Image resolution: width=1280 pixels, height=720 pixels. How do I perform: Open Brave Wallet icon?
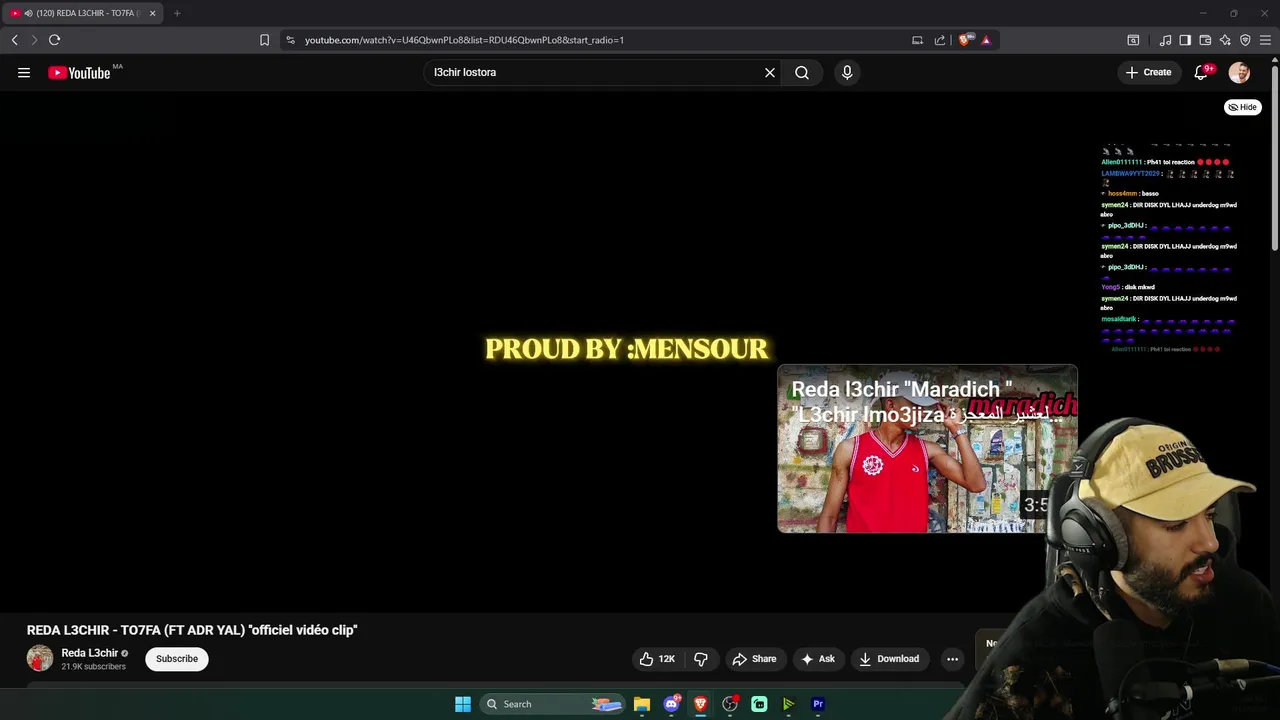1205,40
